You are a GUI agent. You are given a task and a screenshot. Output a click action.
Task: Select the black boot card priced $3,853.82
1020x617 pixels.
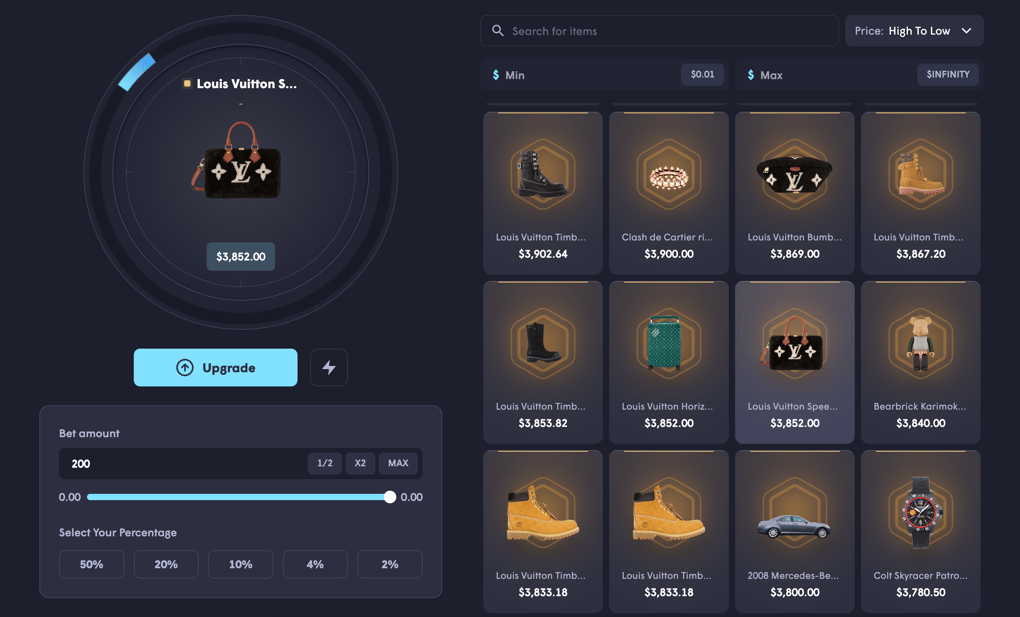(x=543, y=362)
